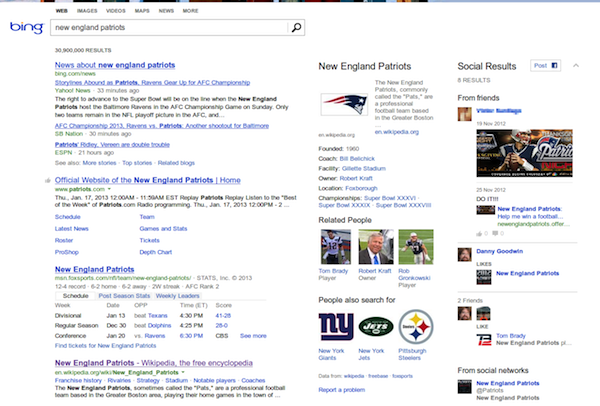Open the Rob Gronkowski photo thumbnail
Viewport: 600px width, 406px height.
coord(416,247)
